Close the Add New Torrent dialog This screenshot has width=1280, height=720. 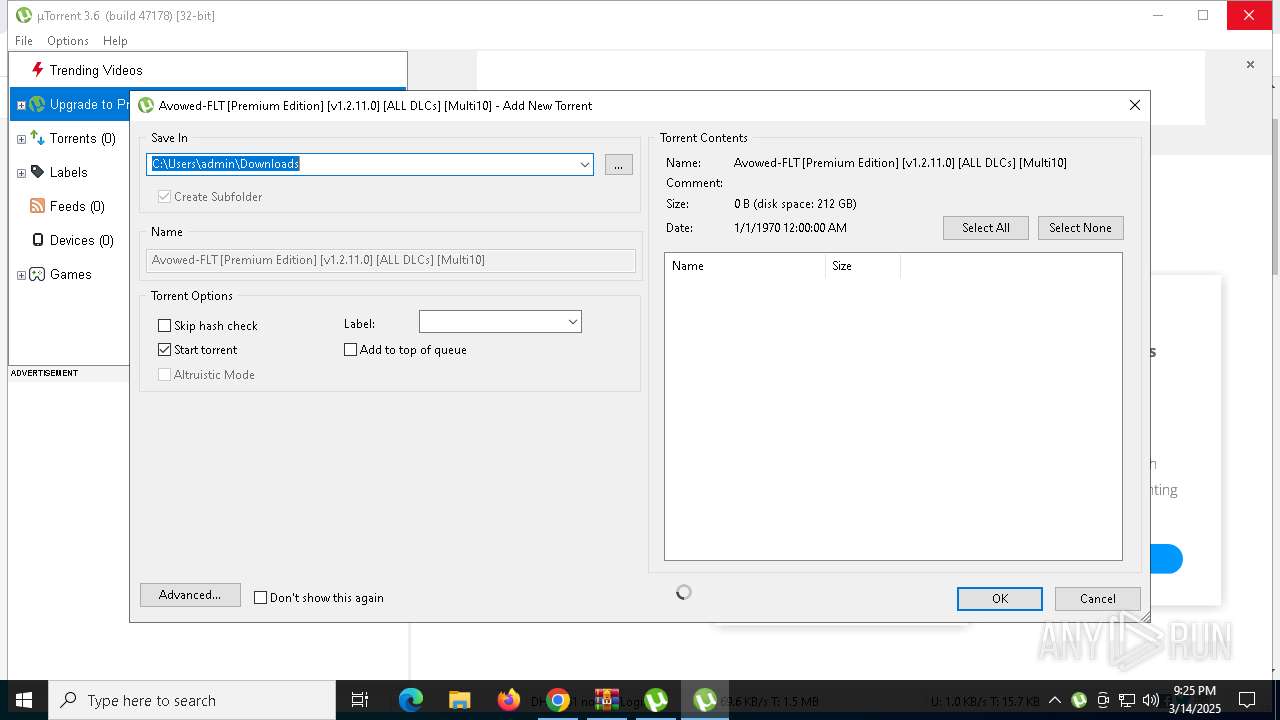pyautogui.click(x=1134, y=105)
